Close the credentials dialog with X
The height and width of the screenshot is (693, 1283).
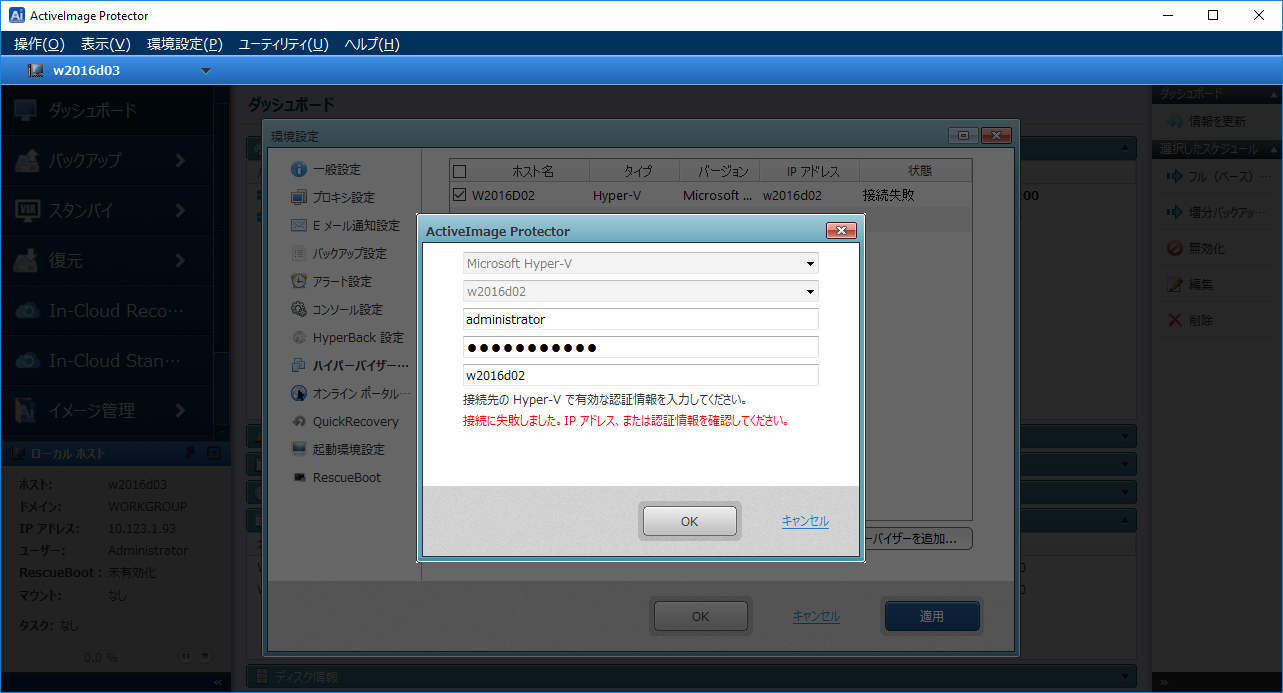click(841, 231)
